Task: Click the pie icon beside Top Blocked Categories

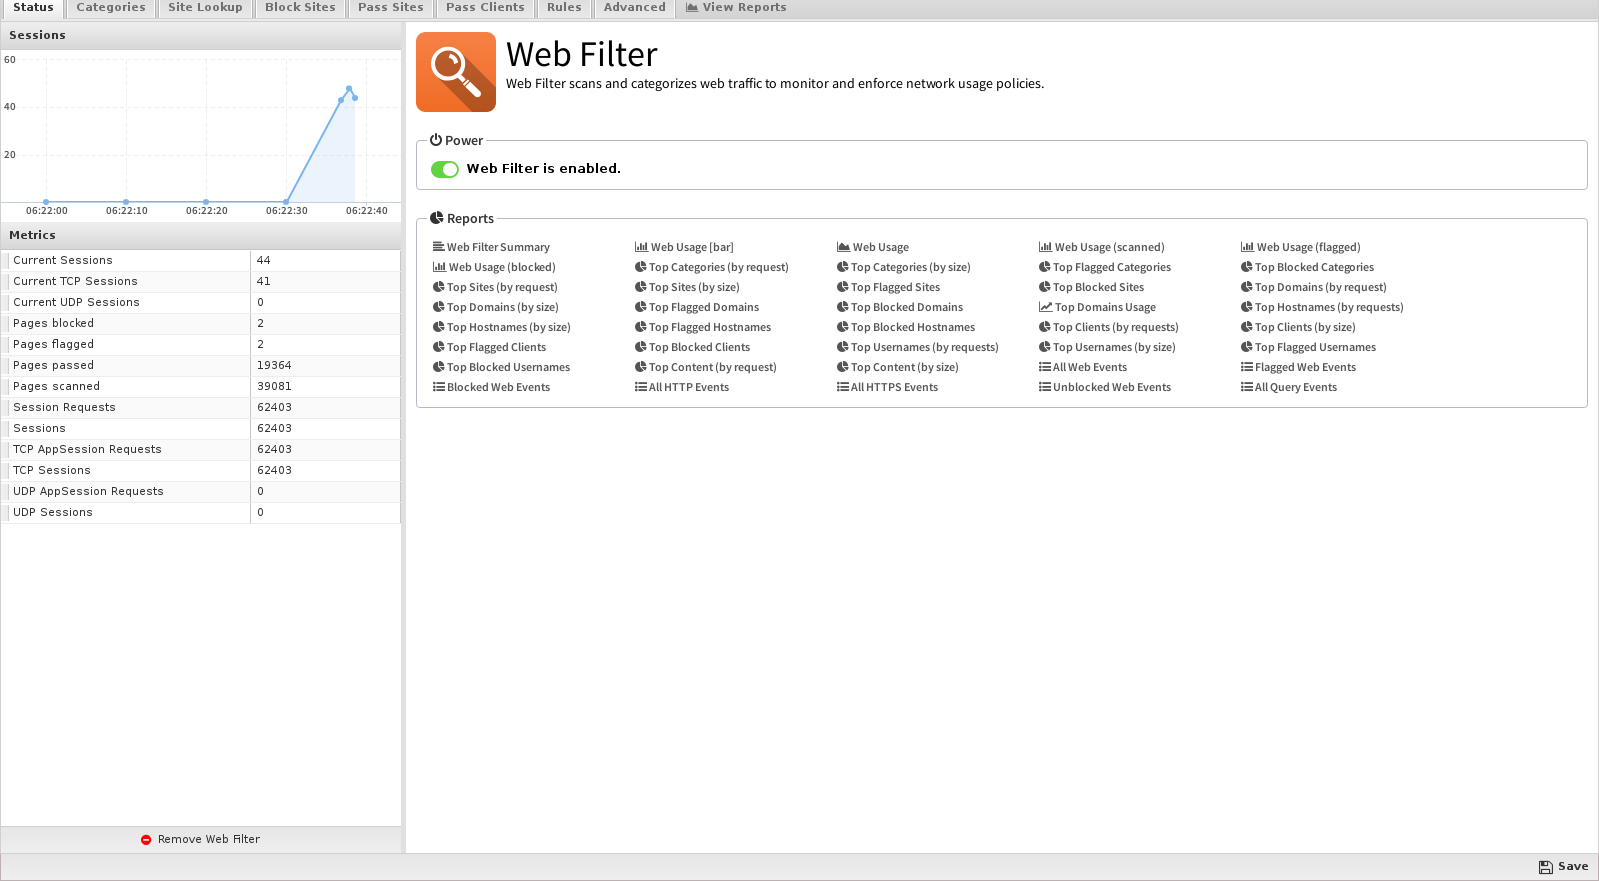Action: pos(1247,267)
